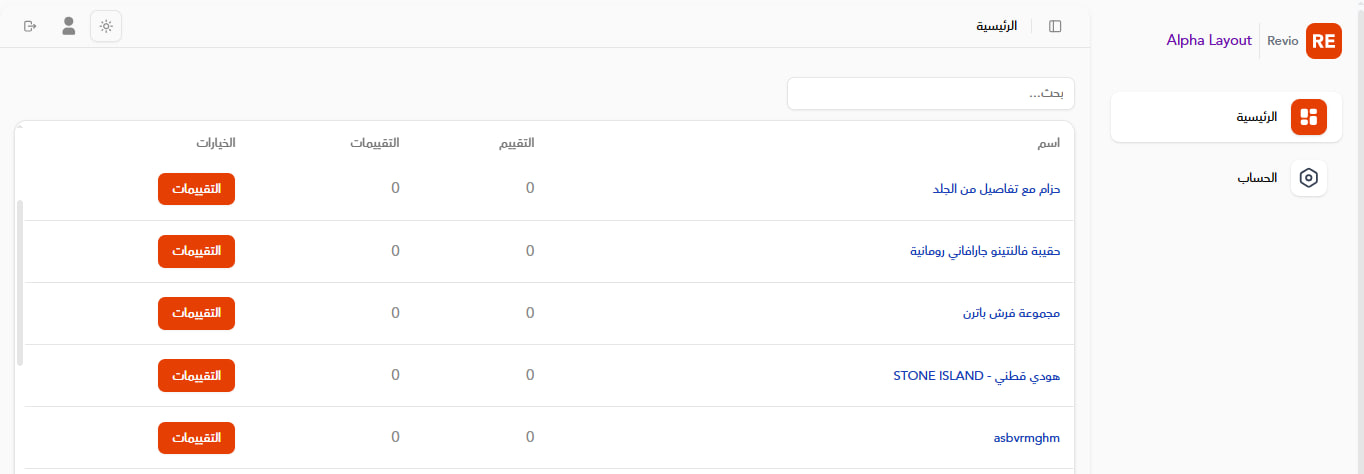The height and width of the screenshot is (474, 1364).
Task: Open الرئيسية in the sidebar menu
Action: click(1257, 117)
